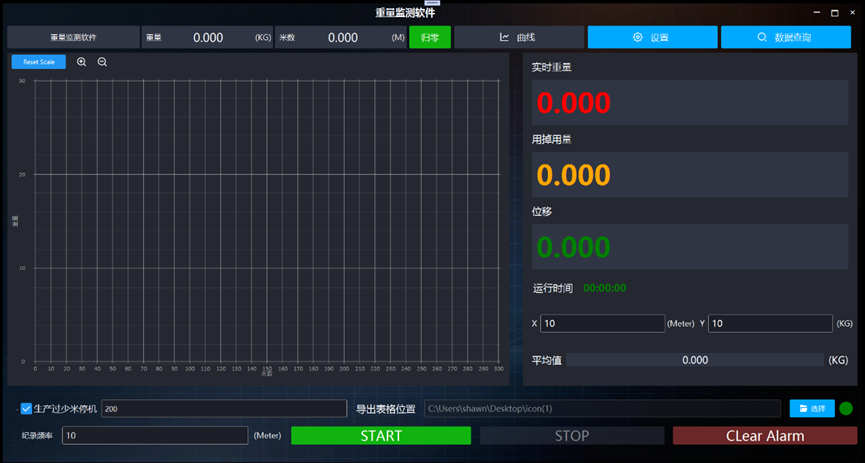Maximize the 重量监测软件 window

click(x=835, y=13)
